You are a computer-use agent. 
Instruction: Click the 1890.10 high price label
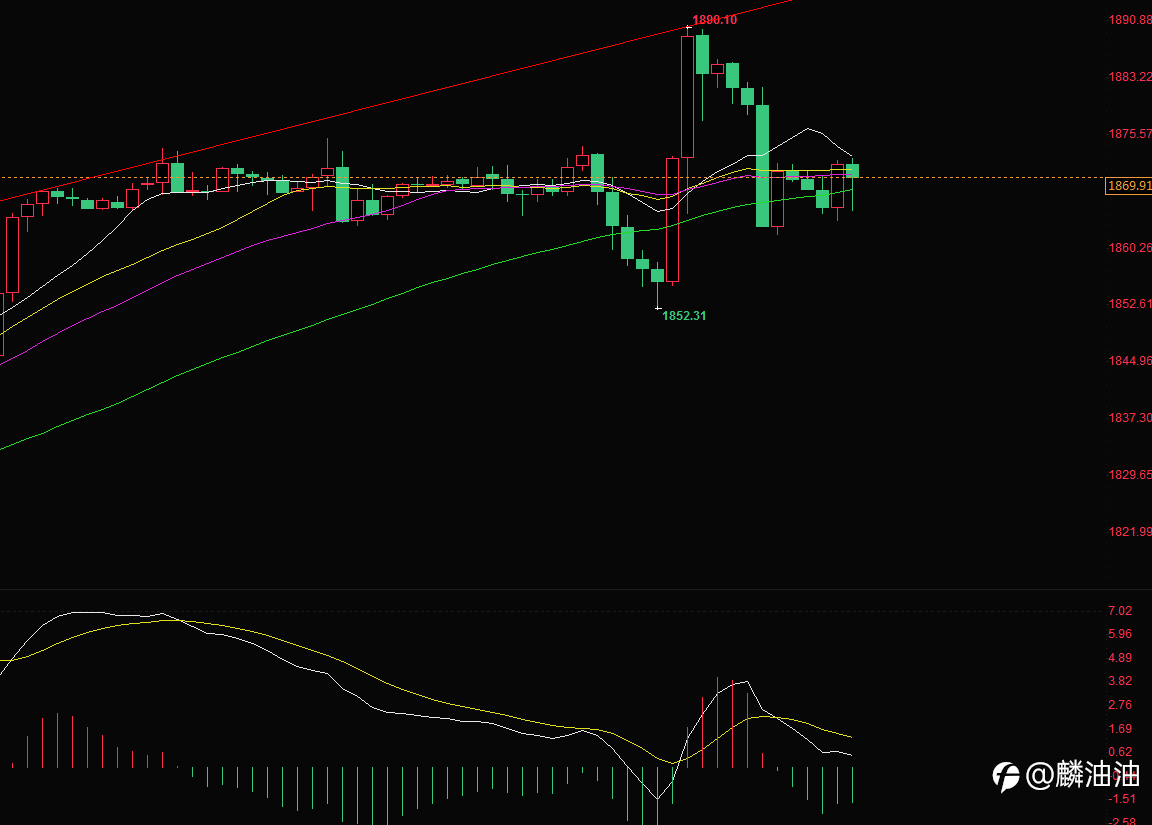[x=714, y=20]
